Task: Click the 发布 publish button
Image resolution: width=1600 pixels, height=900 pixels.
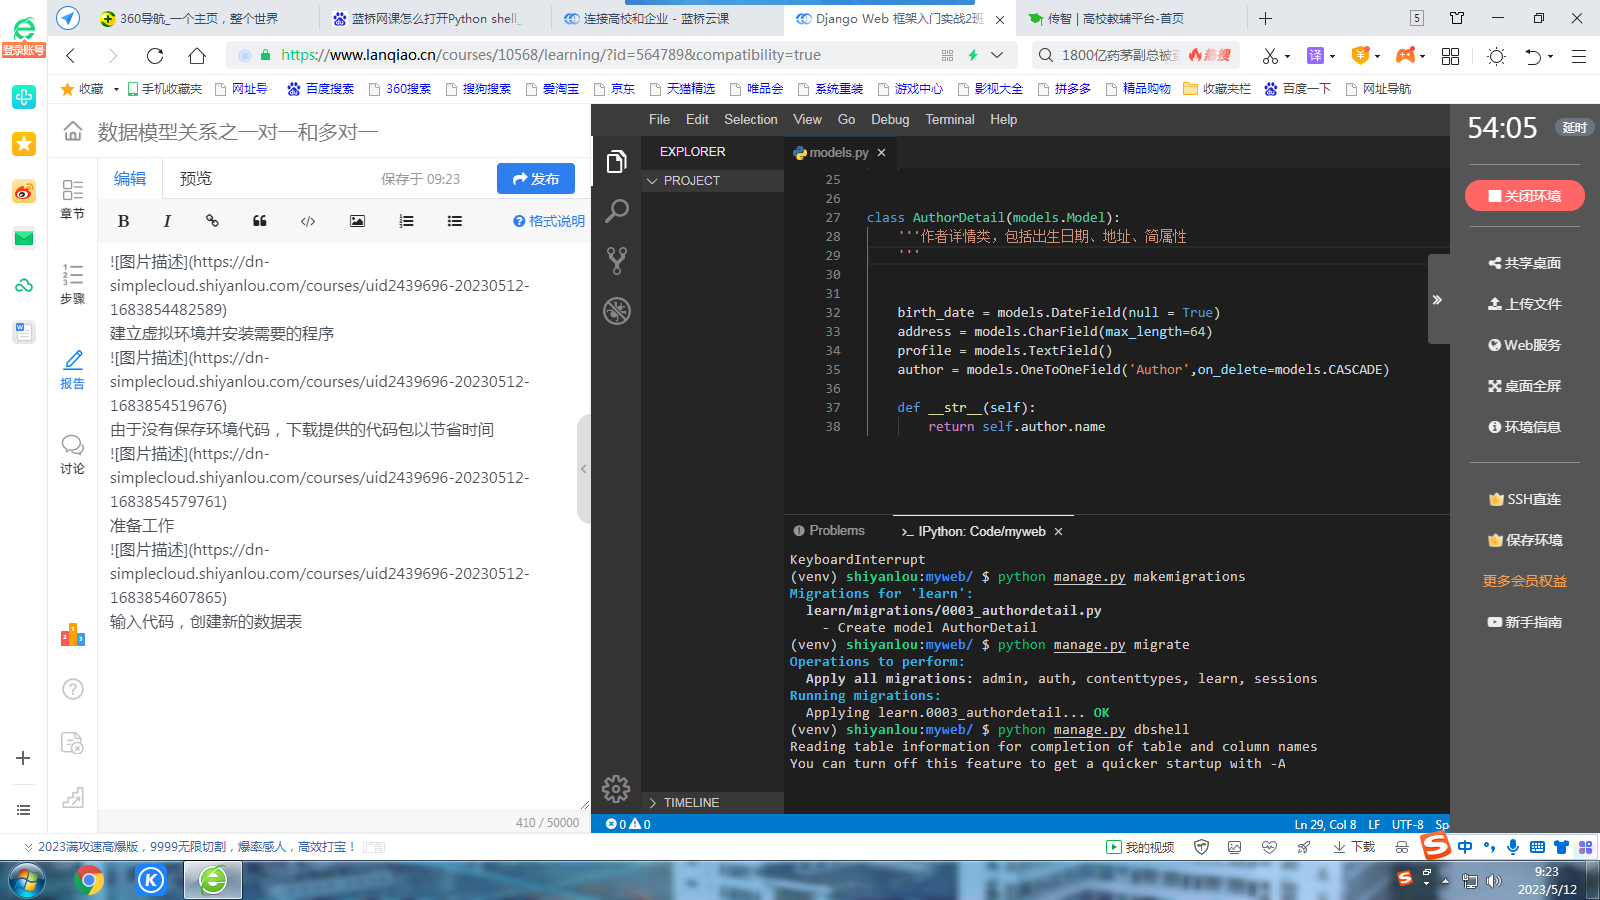Action: 536,179
